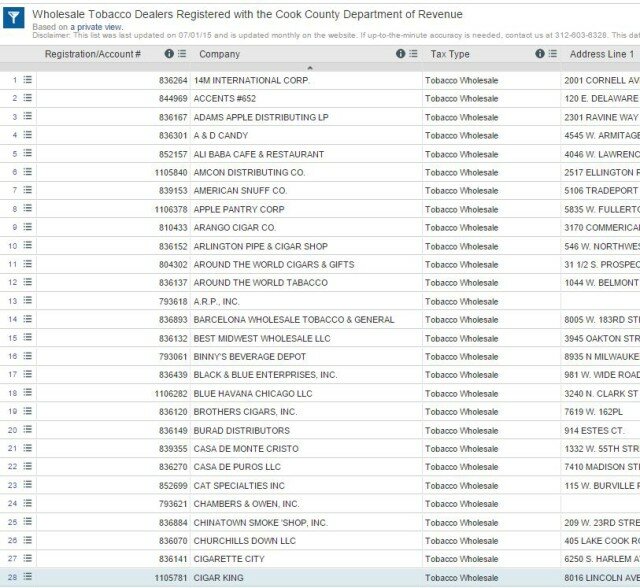Open row menu for BARCELONA WHOLESALE TOBACCO

coord(27,319)
